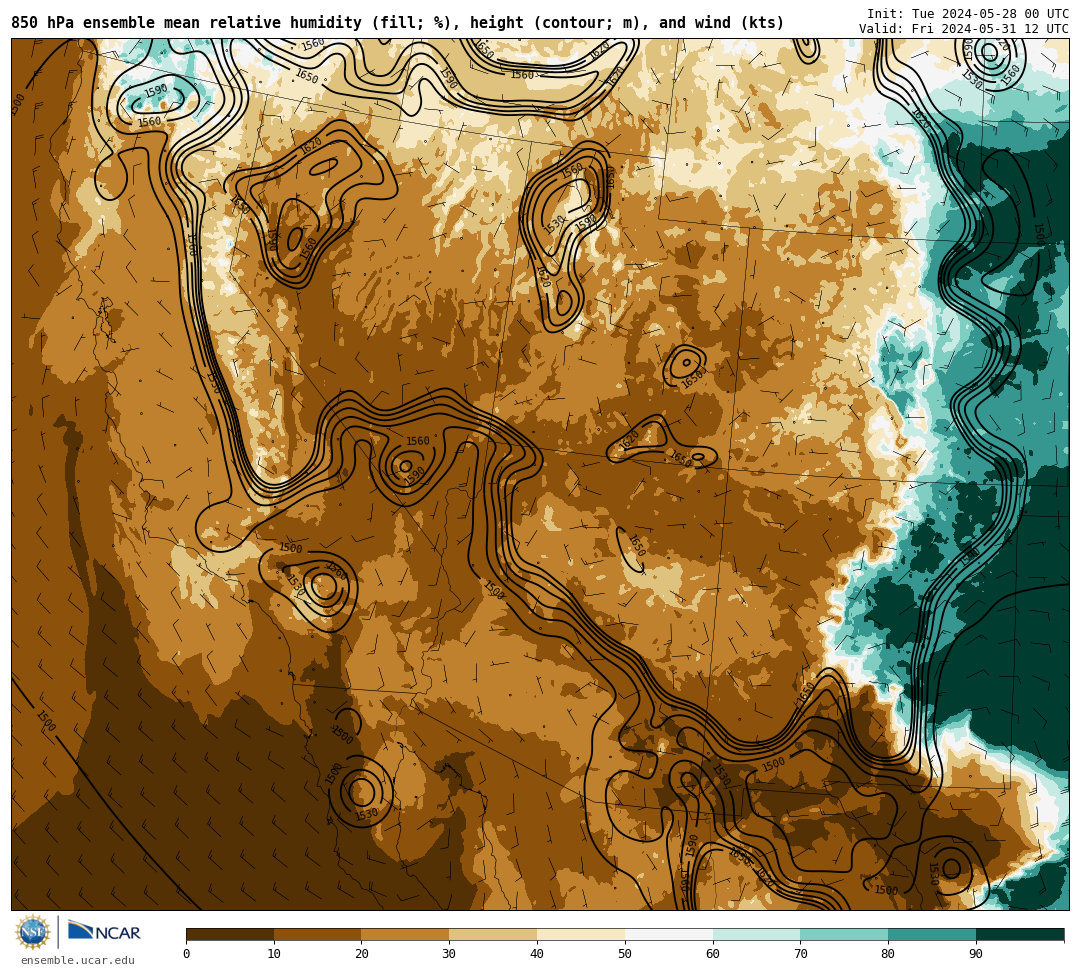Click the 80–90% dark teal colorbar segment
1080x973 pixels.
pos(932,934)
